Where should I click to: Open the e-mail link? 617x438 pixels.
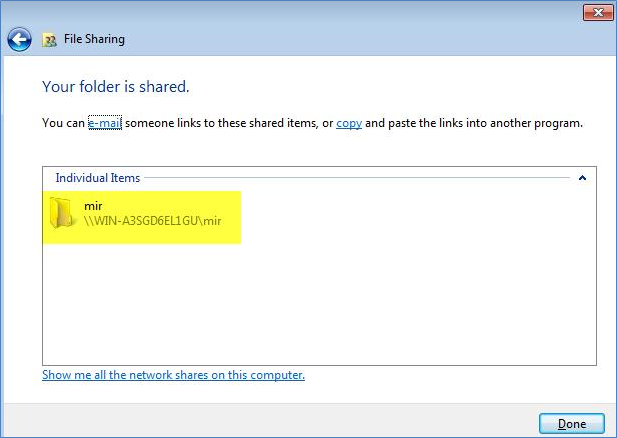click(x=105, y=123)
